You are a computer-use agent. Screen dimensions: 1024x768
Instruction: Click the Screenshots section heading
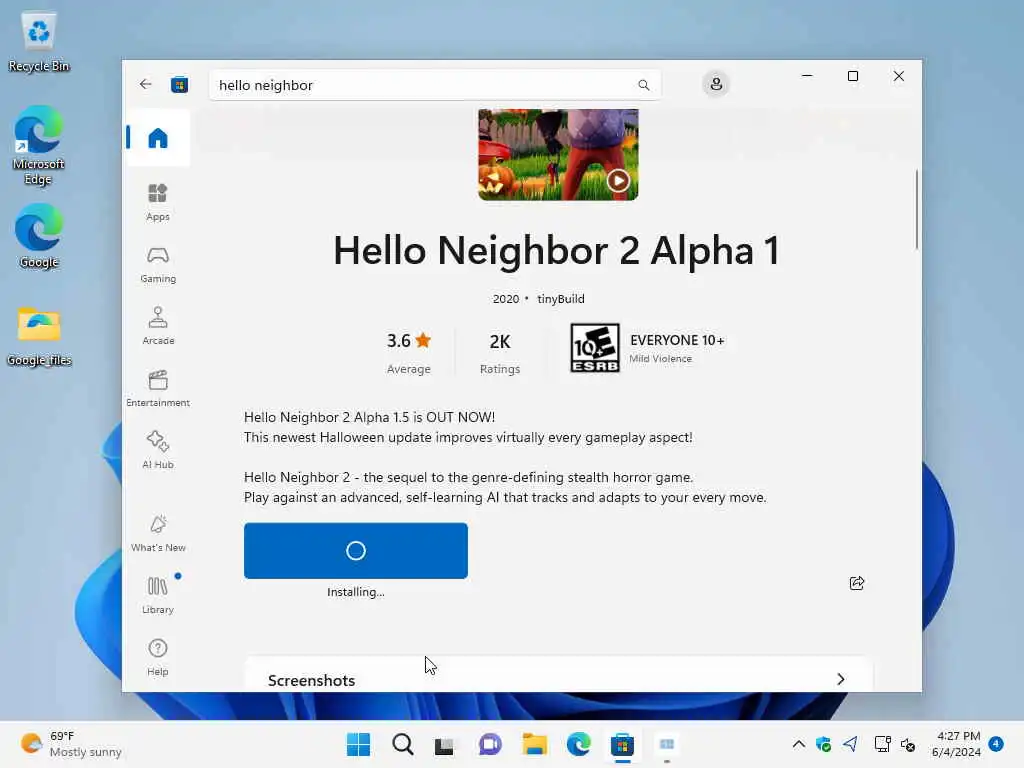click(312, 680)
